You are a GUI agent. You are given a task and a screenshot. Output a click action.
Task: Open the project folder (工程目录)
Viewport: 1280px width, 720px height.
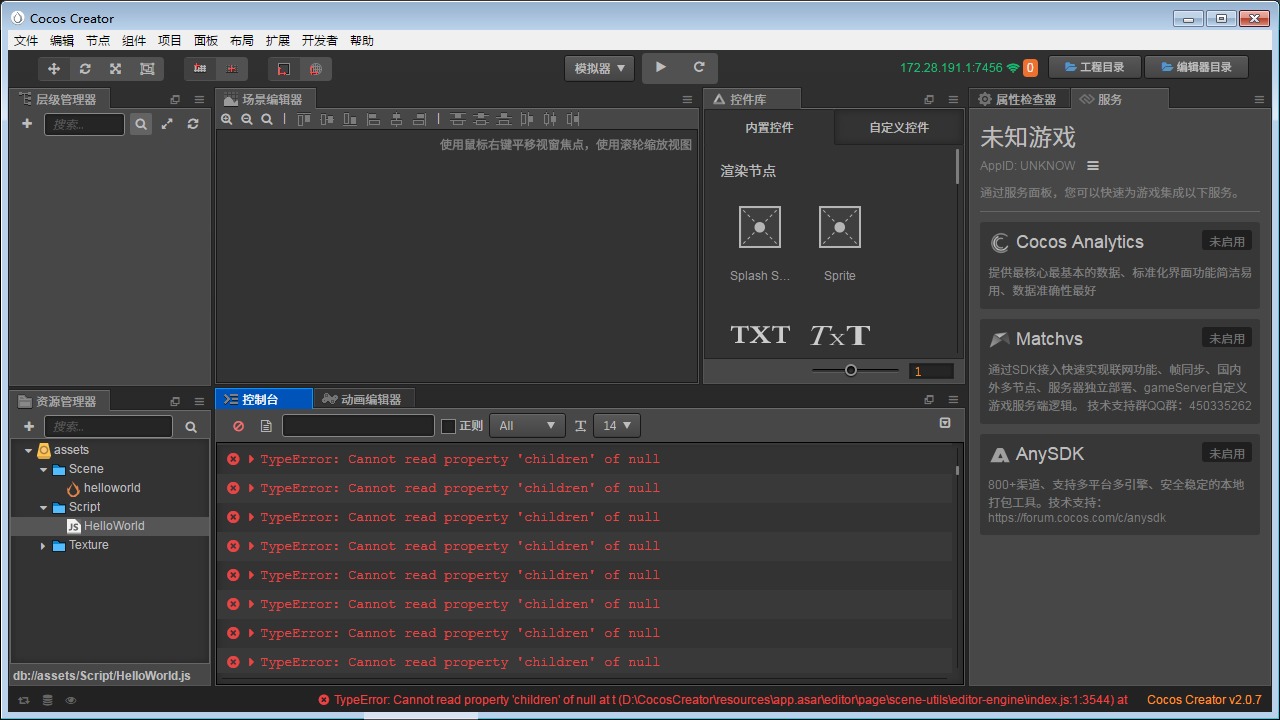[1095, 67]
